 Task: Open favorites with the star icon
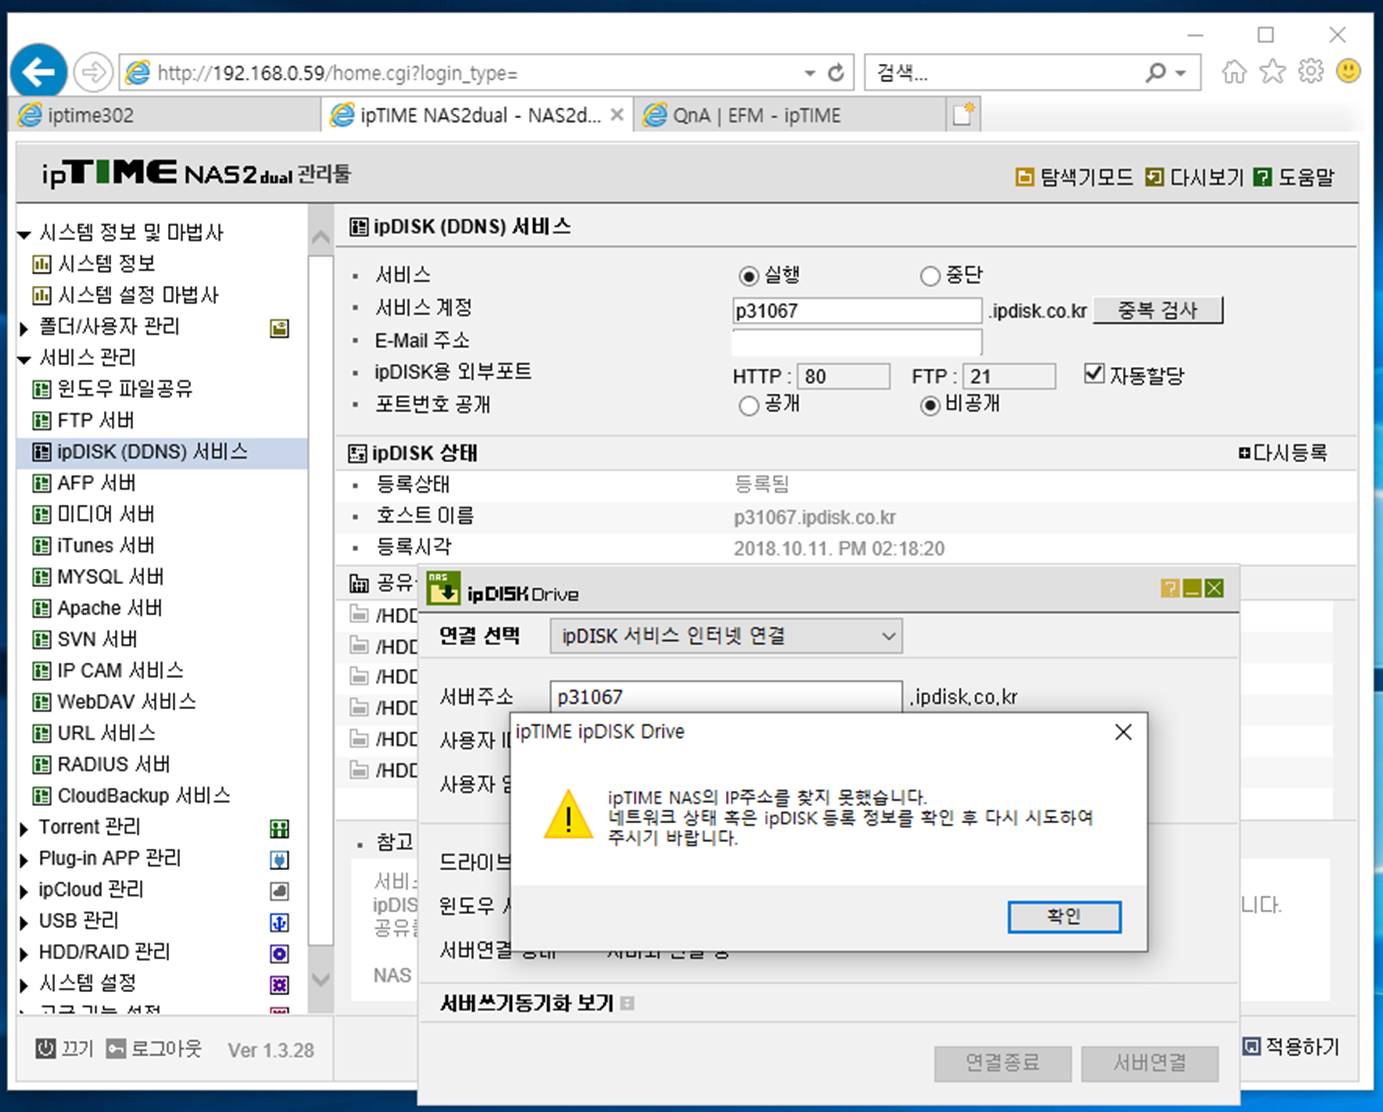(x=1273, y=72)
